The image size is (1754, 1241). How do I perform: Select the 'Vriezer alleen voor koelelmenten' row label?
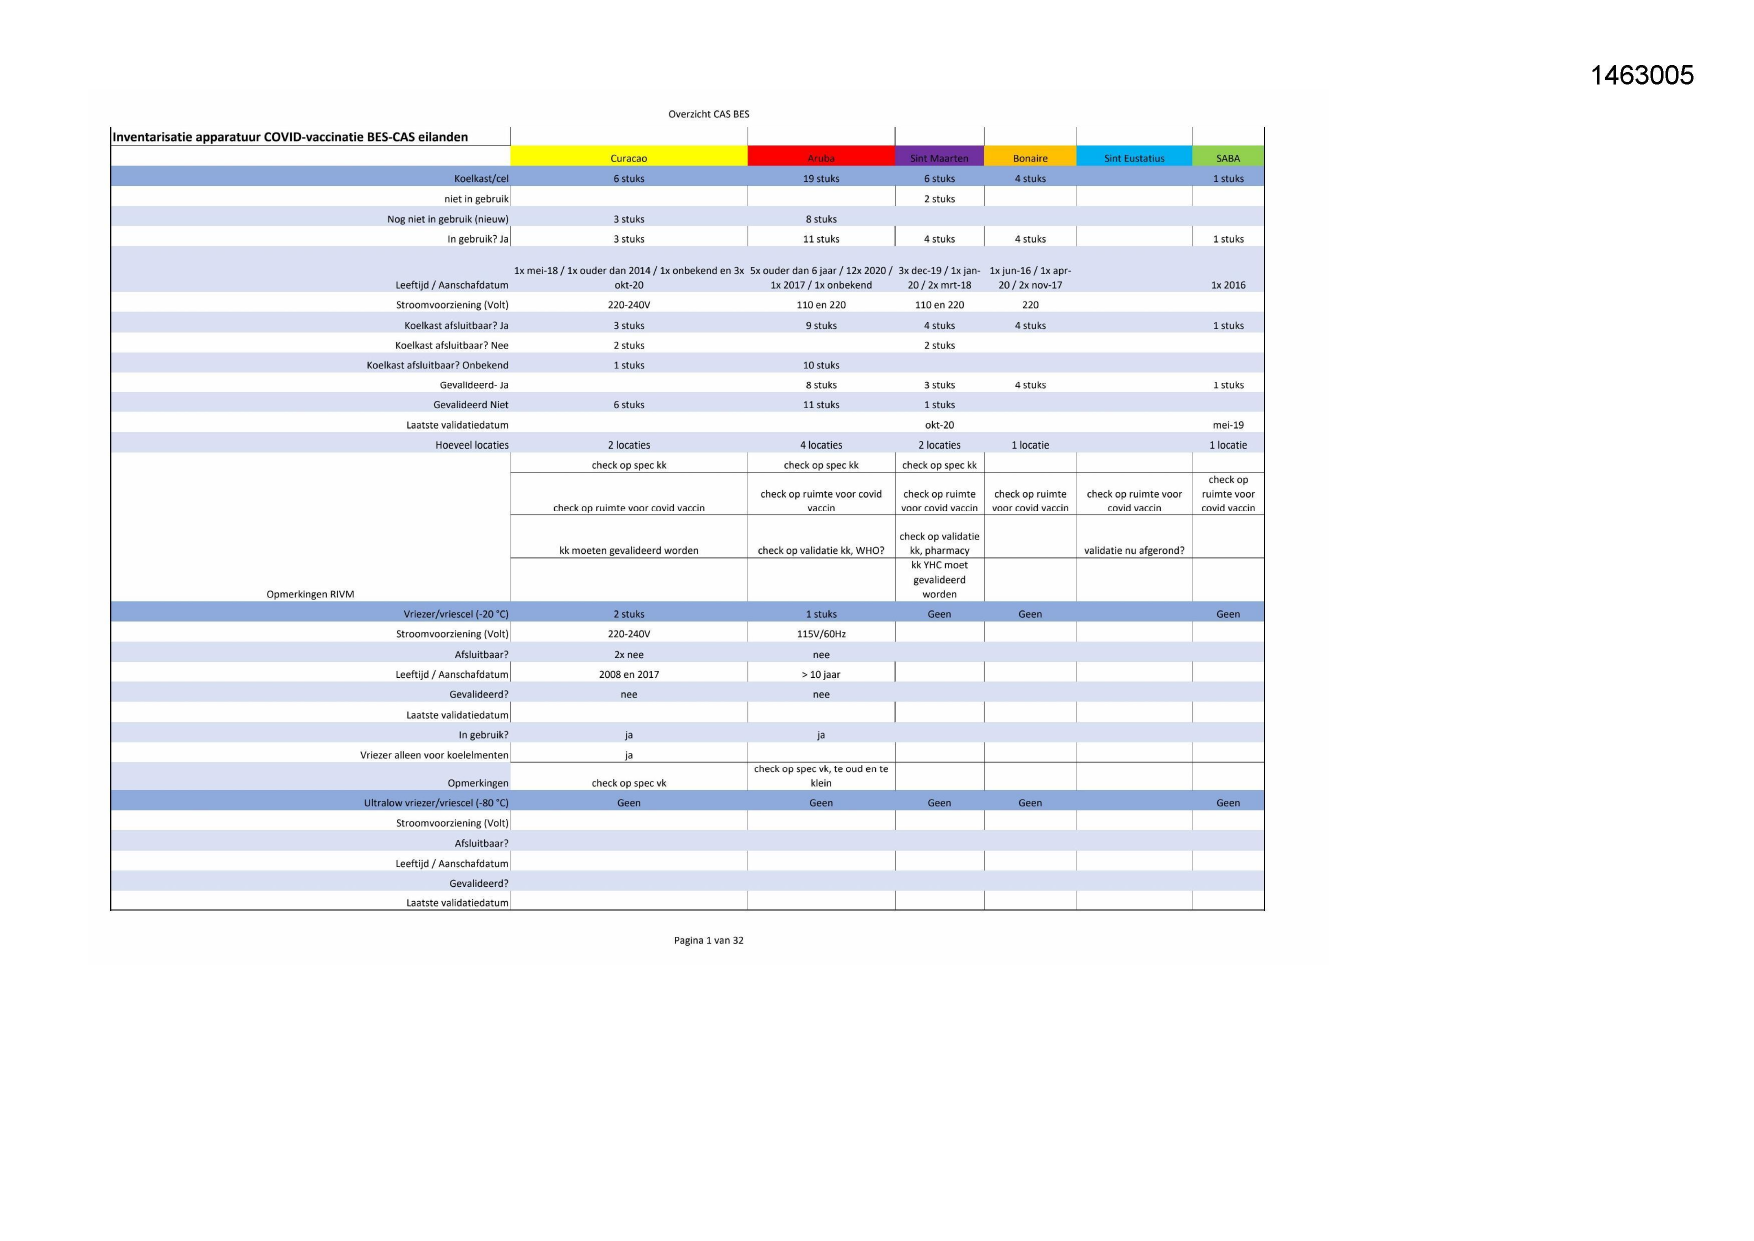(434, 755)
